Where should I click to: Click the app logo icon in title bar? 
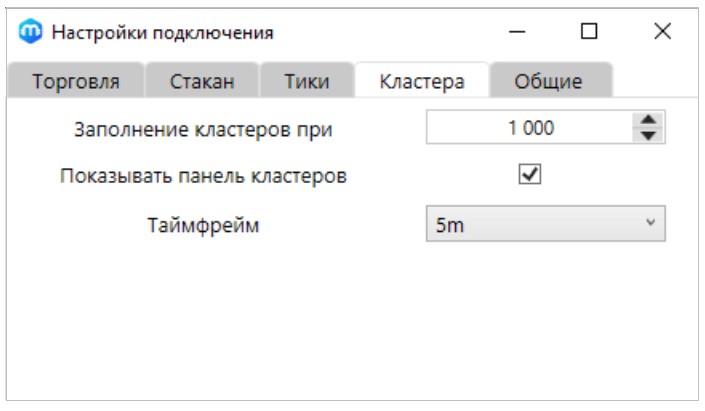pyautogui.click(x=29, y=33)
